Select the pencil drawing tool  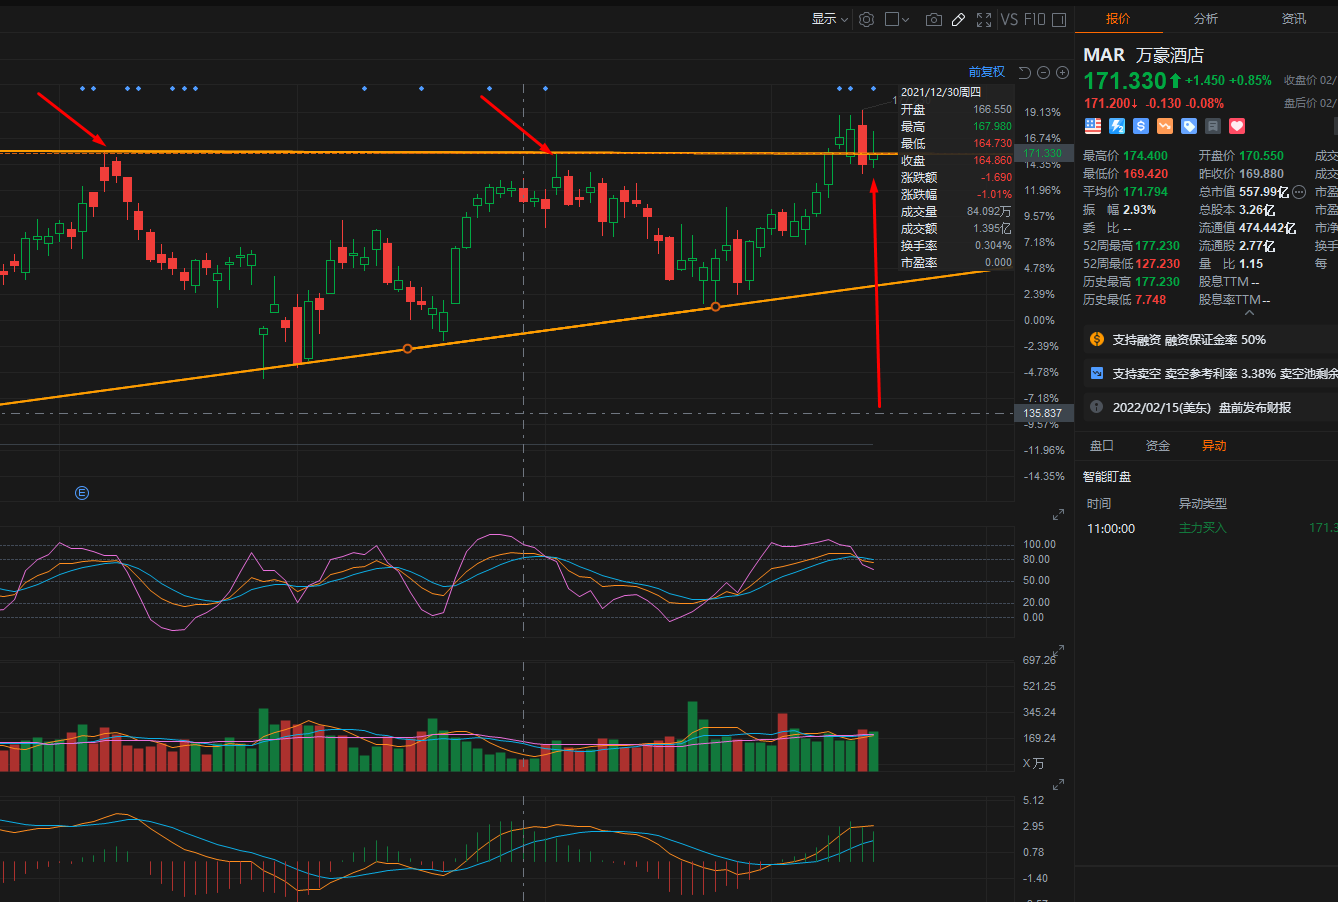(x=958, y=19)
